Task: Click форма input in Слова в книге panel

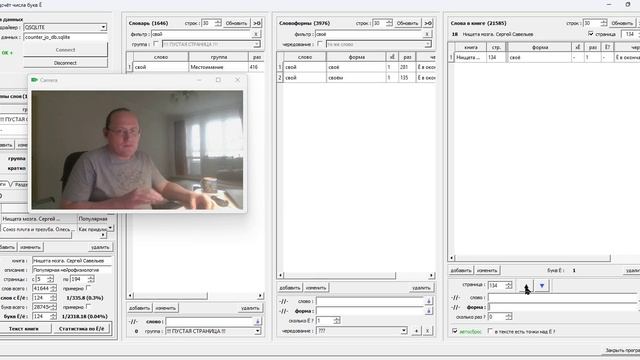Action: tap(563, 307)
